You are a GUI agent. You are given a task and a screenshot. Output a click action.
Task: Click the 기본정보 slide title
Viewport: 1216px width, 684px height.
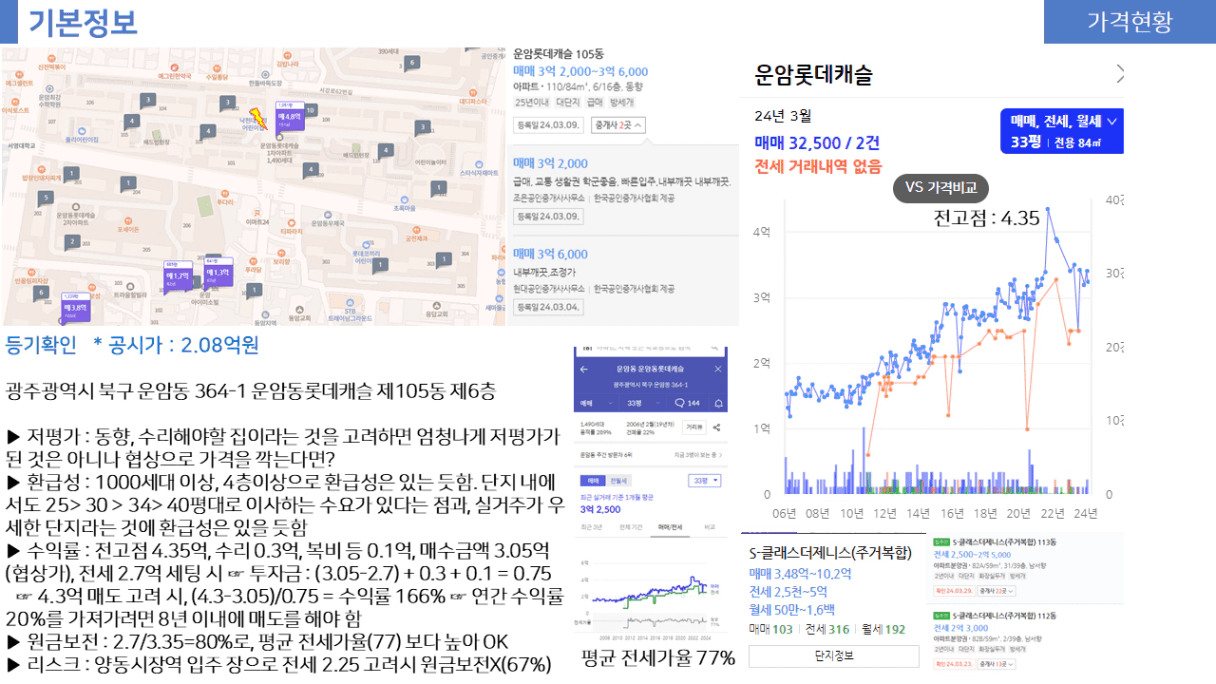83,21
